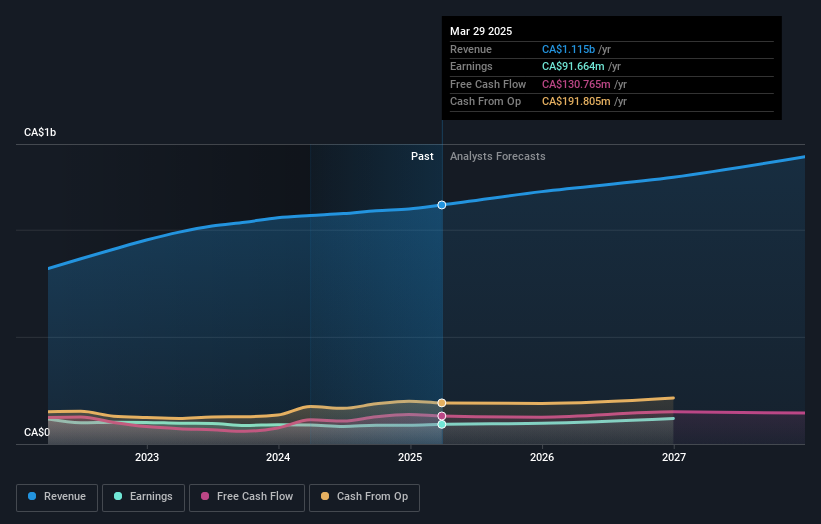
Task: Select the 2027 x-axis label
Action: tap(674, 457)
